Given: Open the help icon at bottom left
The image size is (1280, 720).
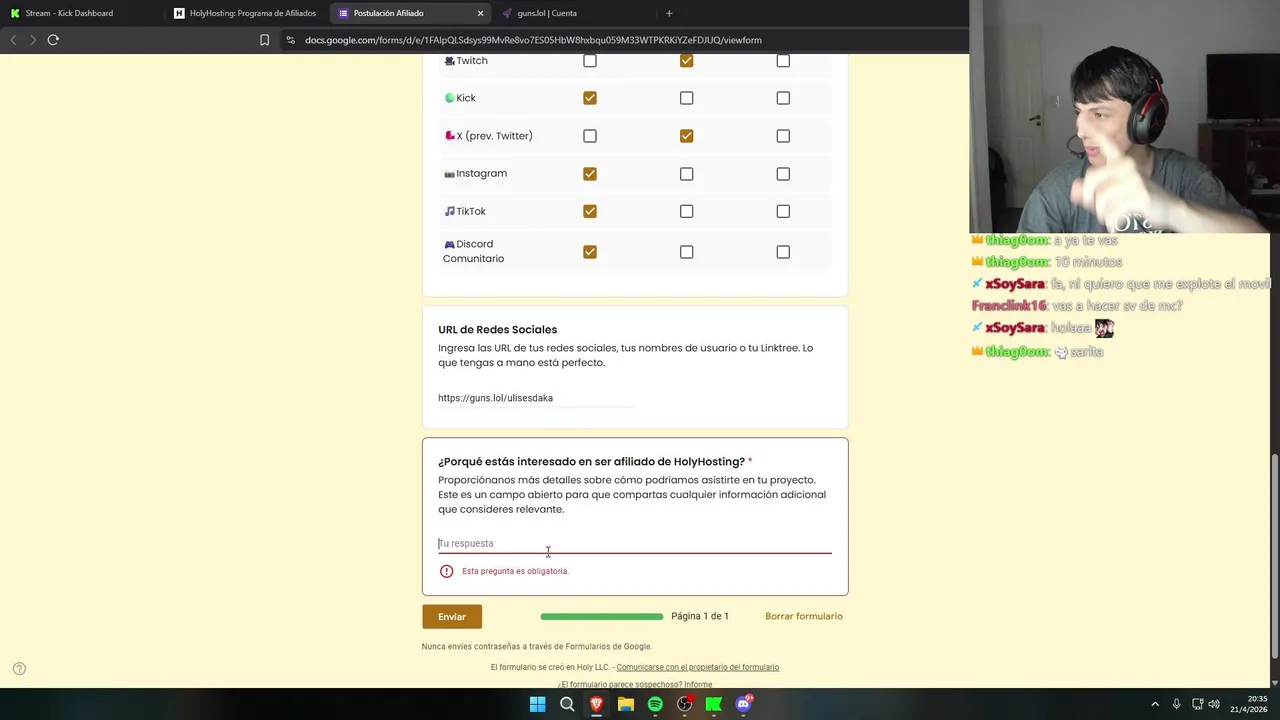Looking at the screenshot, I should [x=19, y=669].
